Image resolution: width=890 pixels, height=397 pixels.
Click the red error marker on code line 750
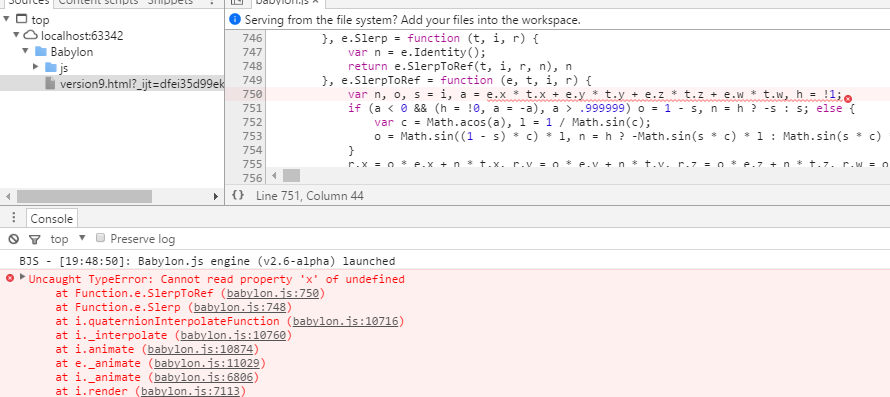pyautogui.click(x=848, y=98)
